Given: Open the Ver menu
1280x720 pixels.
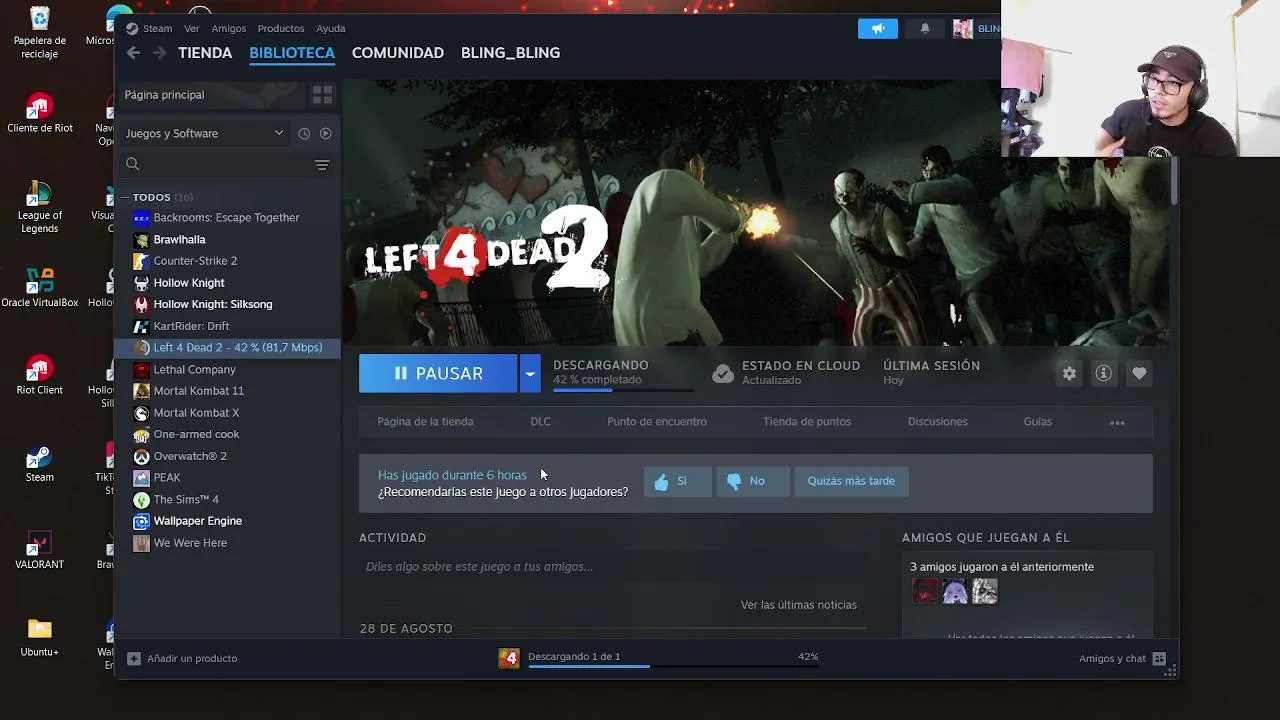Looking at the screenshot, I should point(192,28).
